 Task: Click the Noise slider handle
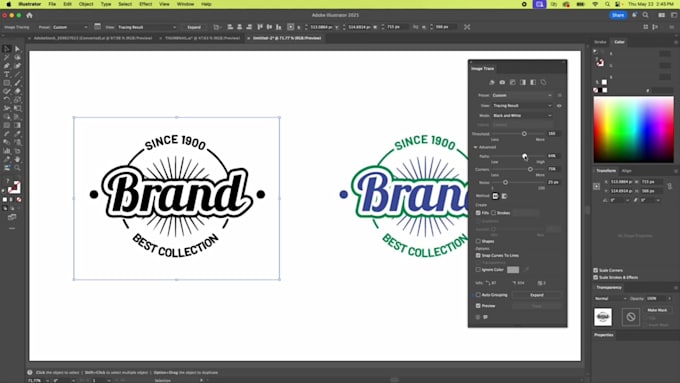click(x=505, y=183)
